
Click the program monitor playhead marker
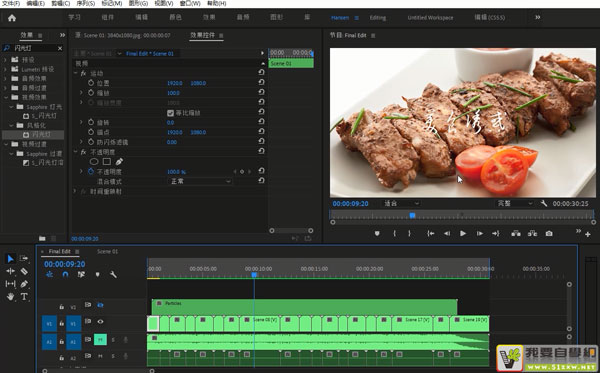(x=412, y=215)
